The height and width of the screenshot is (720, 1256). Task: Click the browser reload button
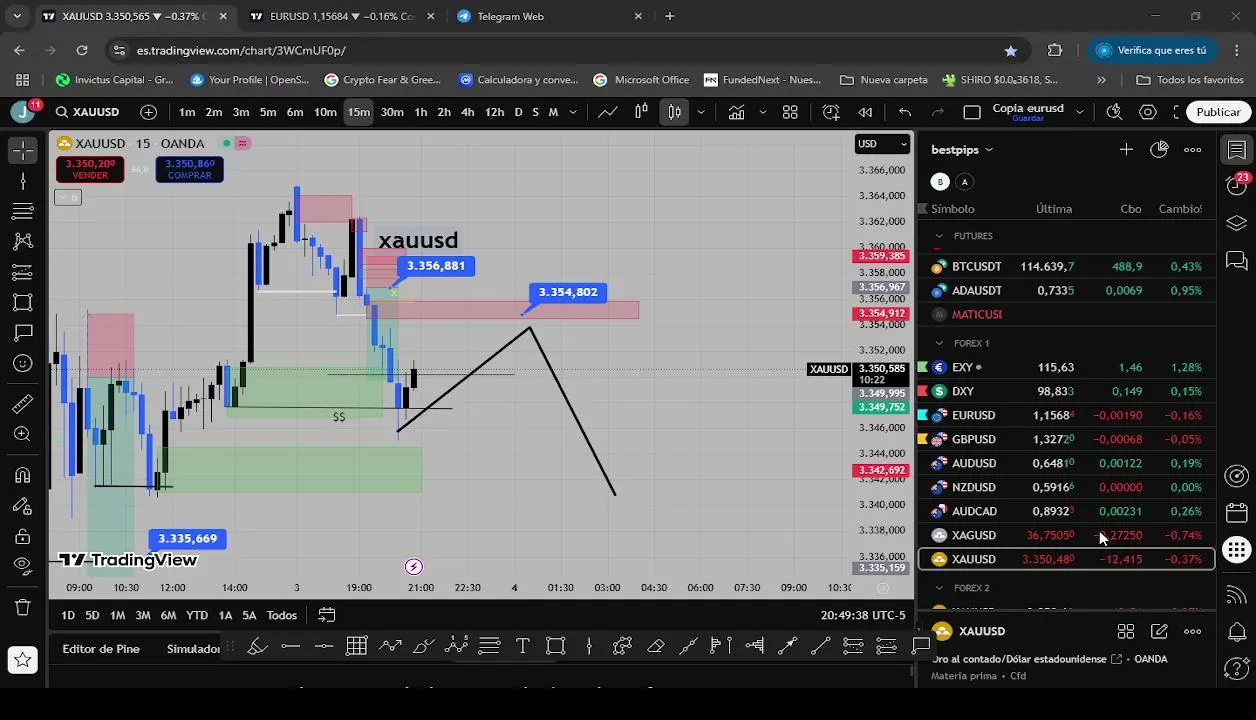tap(82, 50)
